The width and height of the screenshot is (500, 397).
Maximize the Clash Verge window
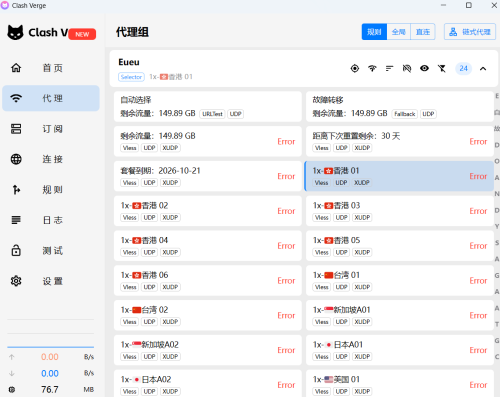(469, 5)
